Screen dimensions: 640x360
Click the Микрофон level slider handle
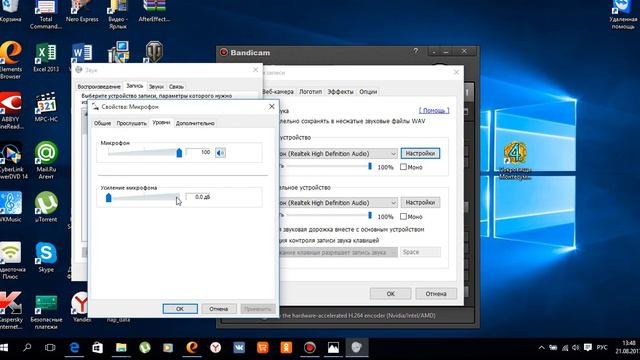[x=179, y=153]
